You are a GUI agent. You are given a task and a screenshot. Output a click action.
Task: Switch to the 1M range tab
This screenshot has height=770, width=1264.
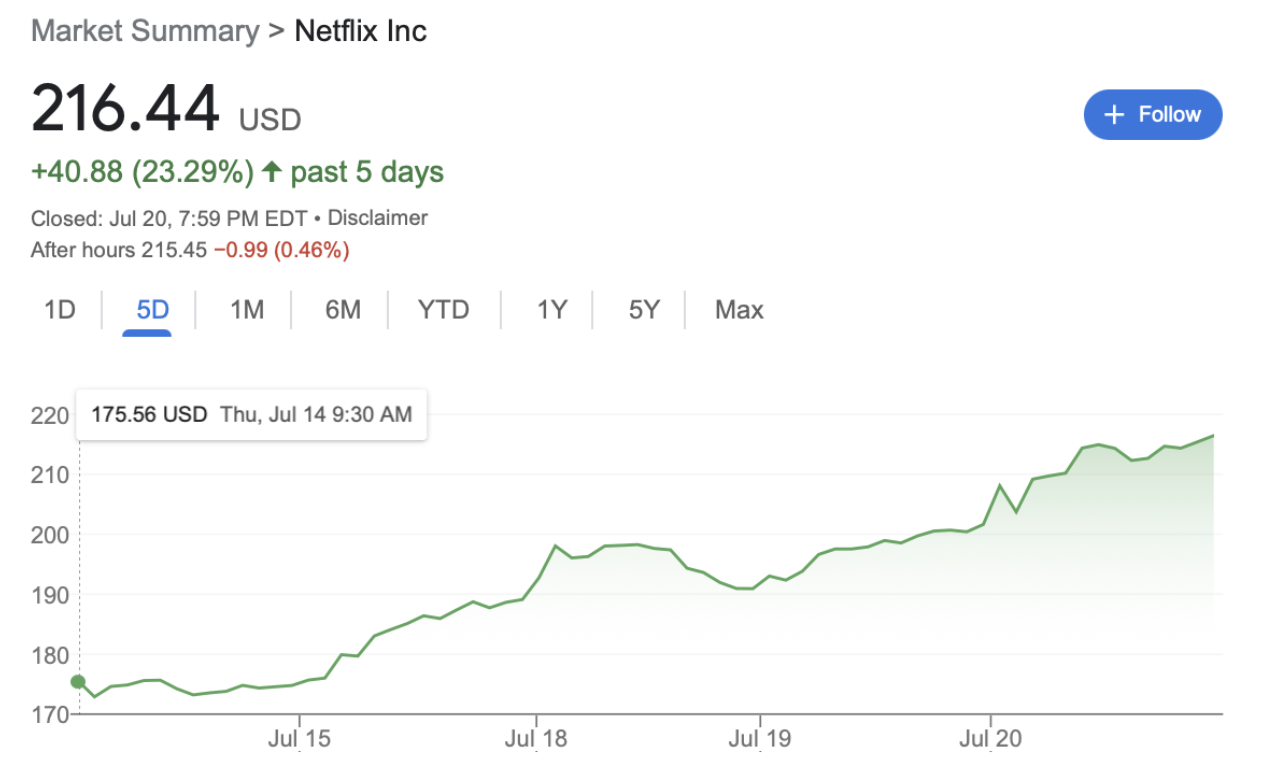[247, 310]
